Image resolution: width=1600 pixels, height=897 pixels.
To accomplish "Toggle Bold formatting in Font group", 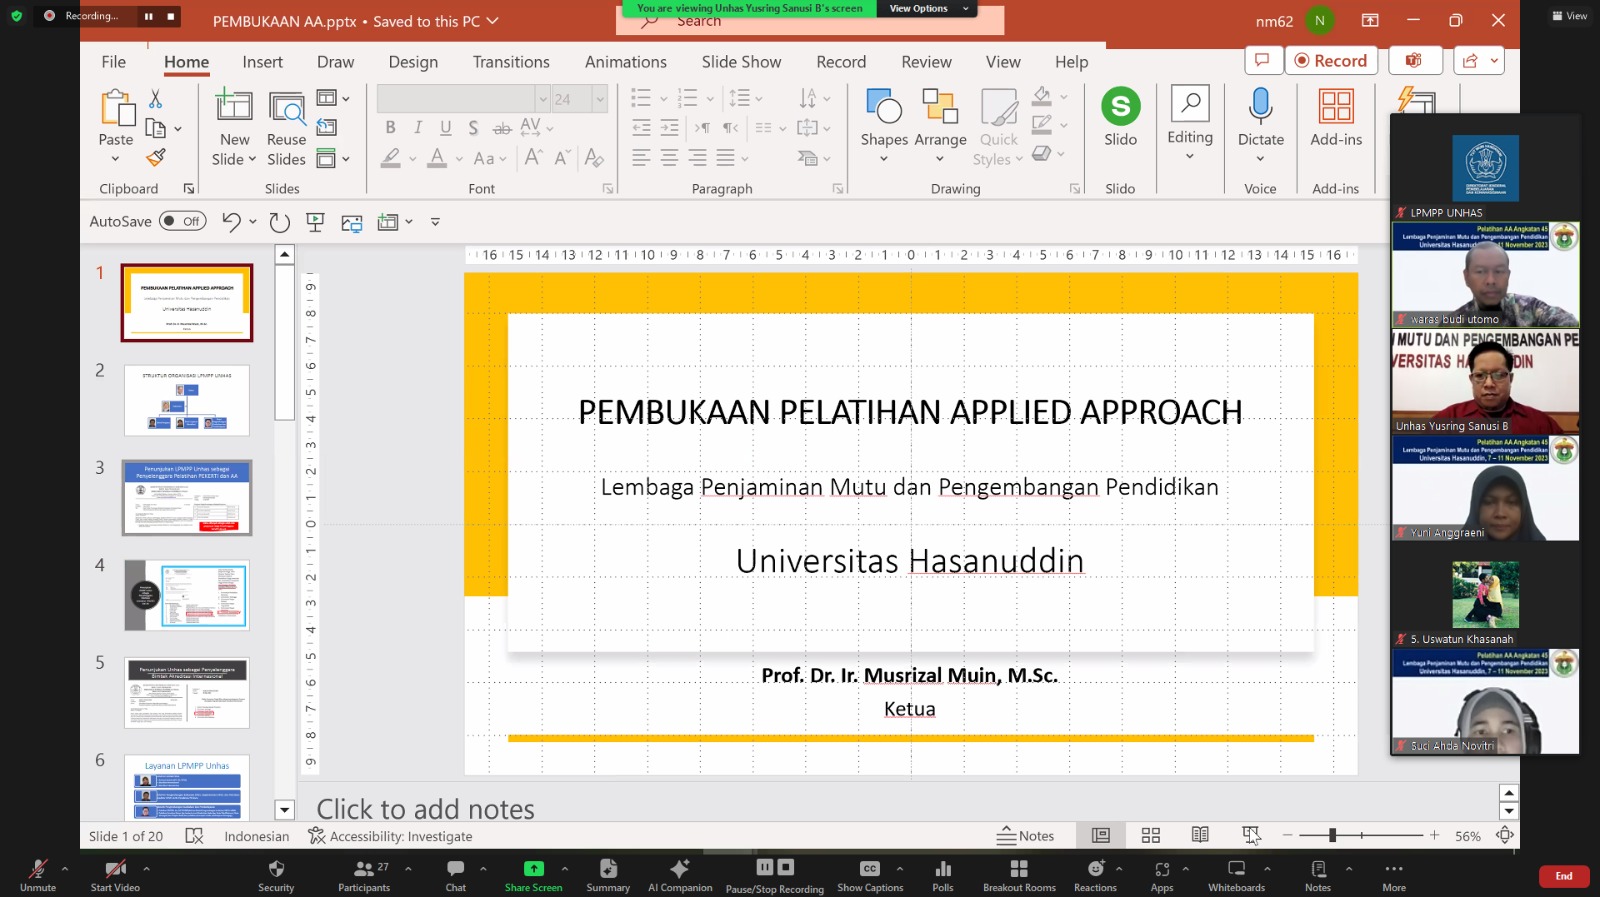I will coord(390,128).
